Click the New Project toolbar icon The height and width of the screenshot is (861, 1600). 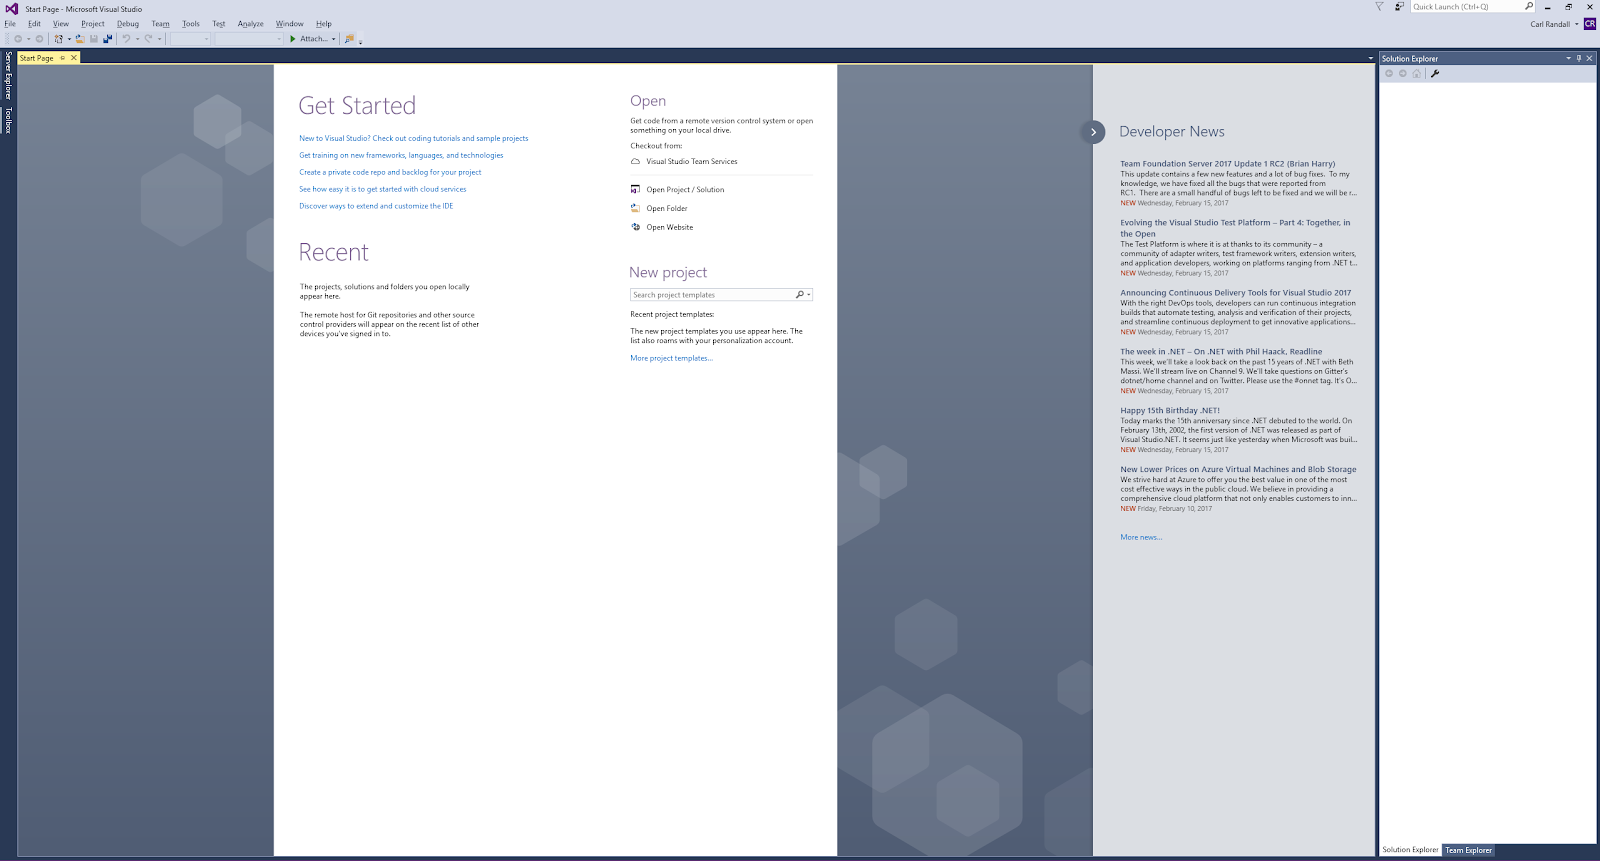(x=59, y=39)
